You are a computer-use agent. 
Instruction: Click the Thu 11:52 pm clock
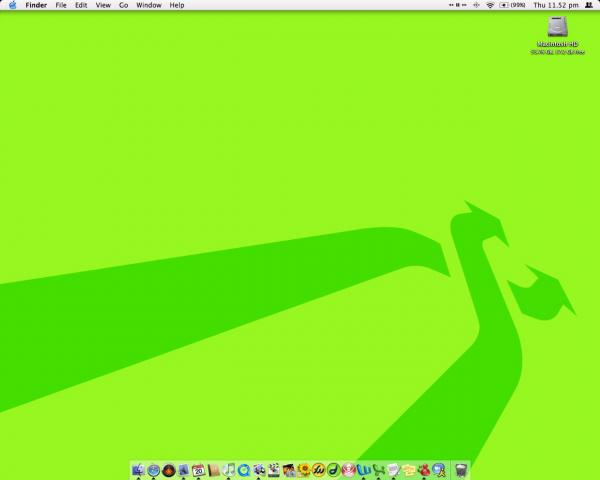tap(556, 5)
